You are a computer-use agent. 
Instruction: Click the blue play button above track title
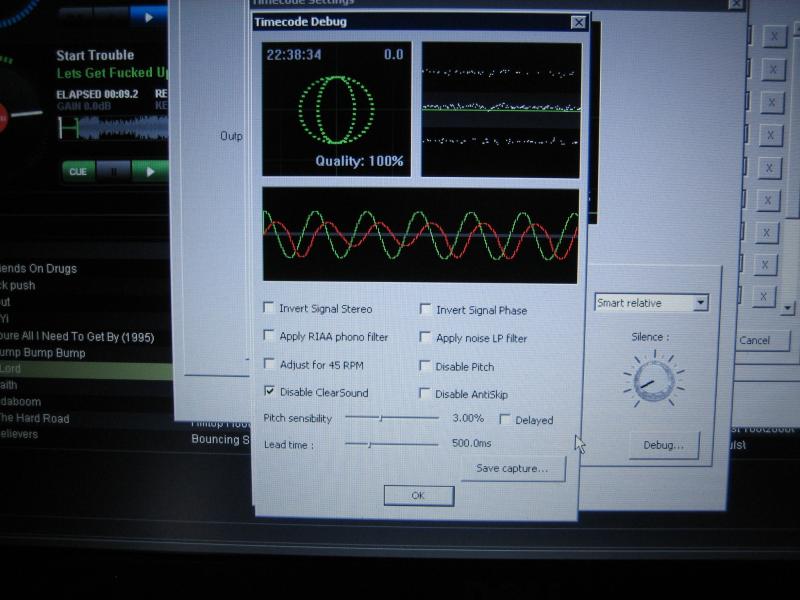pyautogui.click(x=149, y=17)
